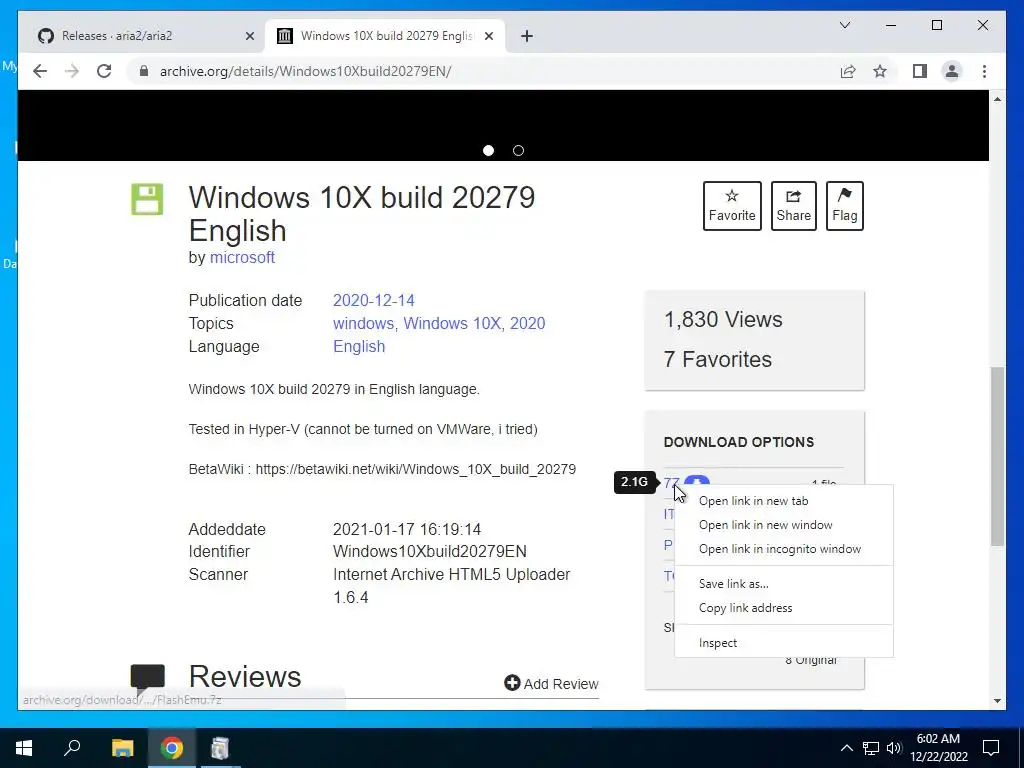1024x768 pixels.
Task: Open network status tray icon
Action: click(x=871, y=748)
